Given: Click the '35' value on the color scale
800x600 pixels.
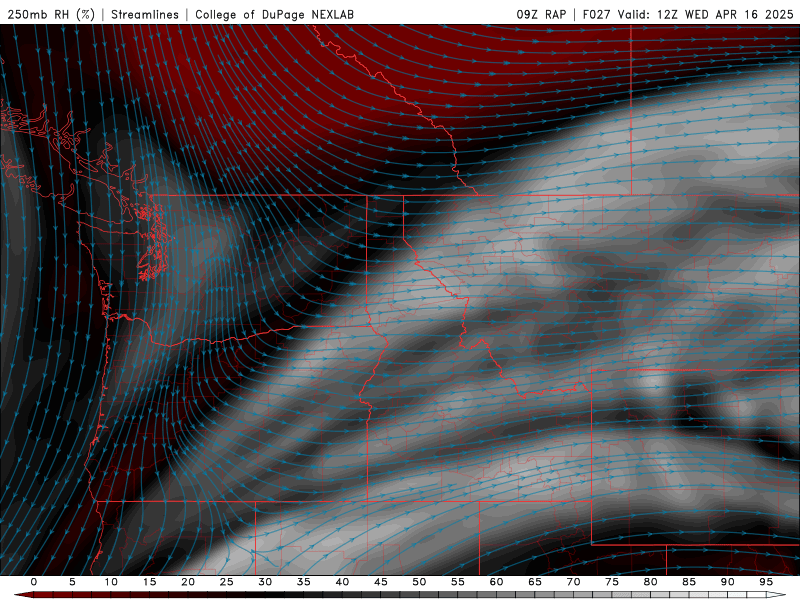Looking at the screenshot, I should pyautogui.click(x=304, y=582).
